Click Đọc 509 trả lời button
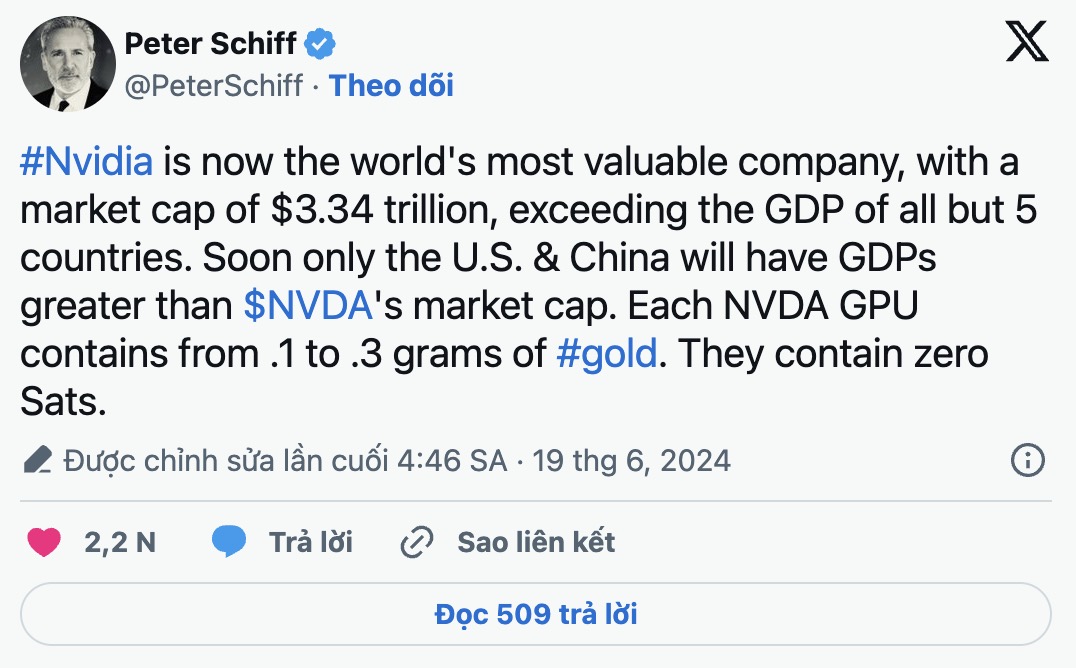The width and height of the screenshot is (1076, 668). (x=536, y=614)
